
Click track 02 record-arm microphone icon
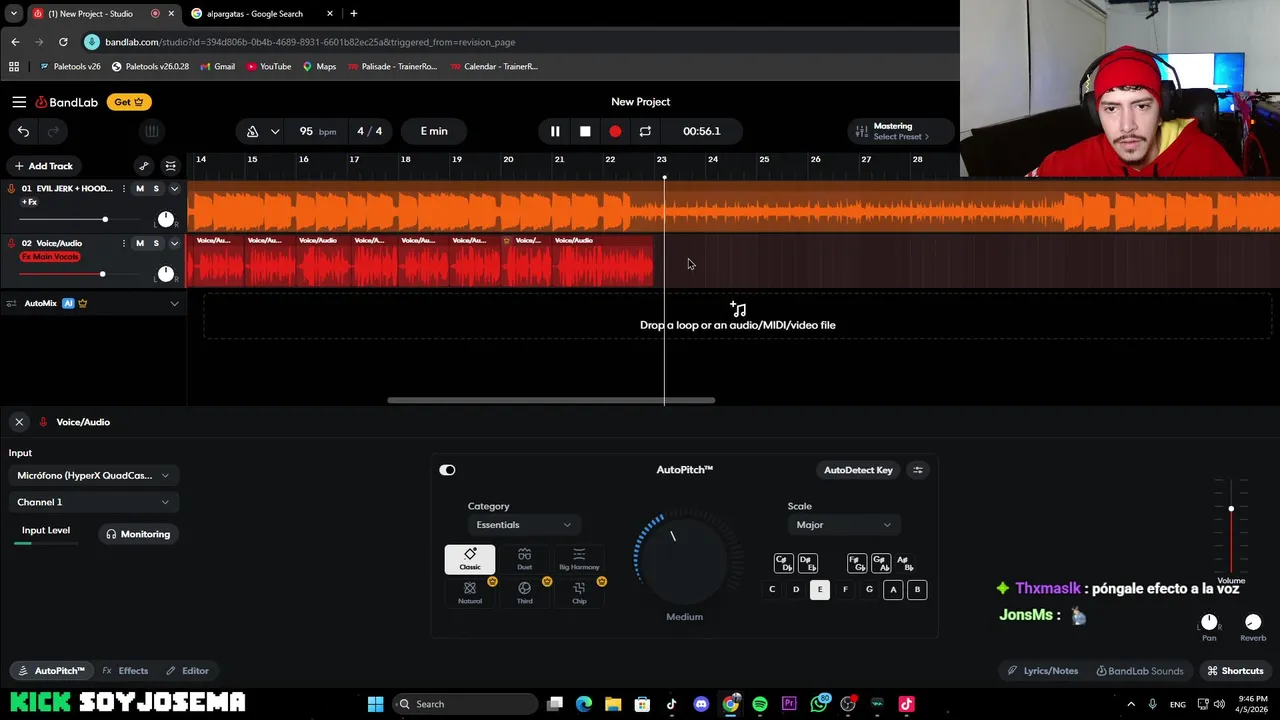point(11,243)
